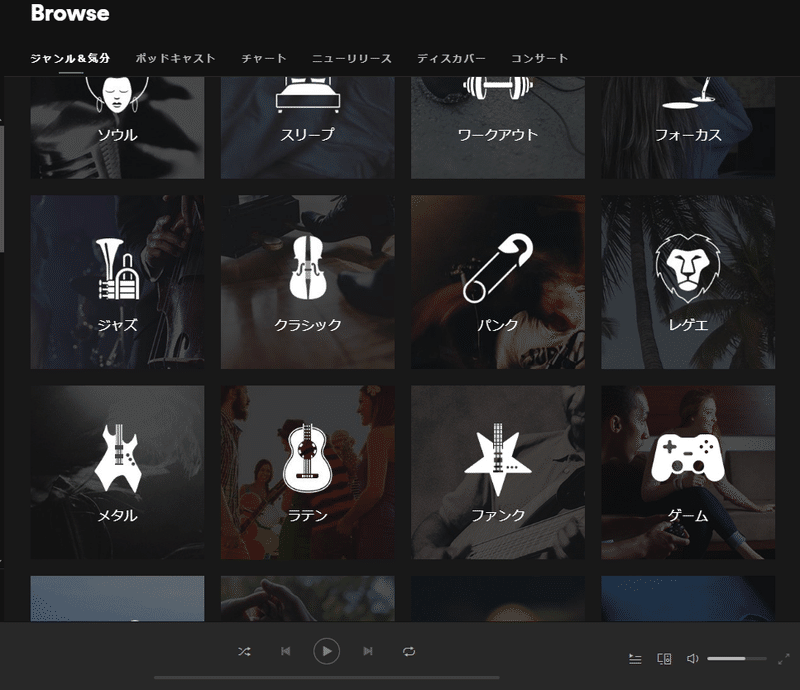Screen dimensions: 800x690
Task: Click the game controller icon on ゲーム
Action: 688,458
